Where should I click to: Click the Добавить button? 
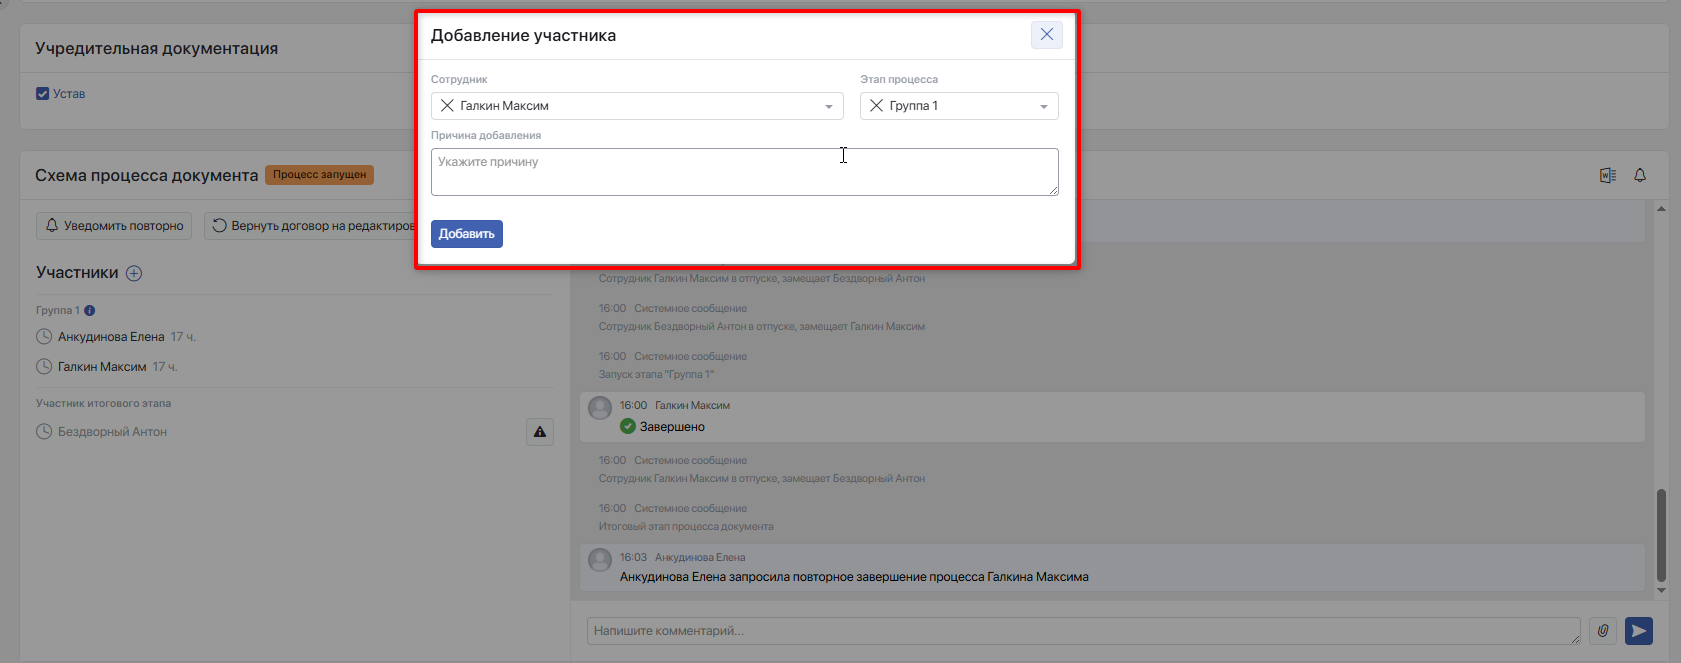[467, 234]
